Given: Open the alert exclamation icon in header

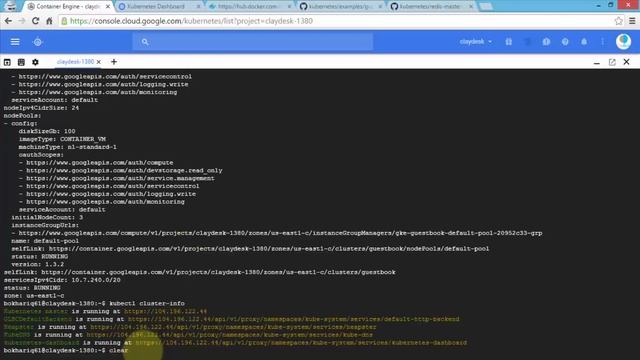Looking at the screenshot, I should [x=546, y=42].
